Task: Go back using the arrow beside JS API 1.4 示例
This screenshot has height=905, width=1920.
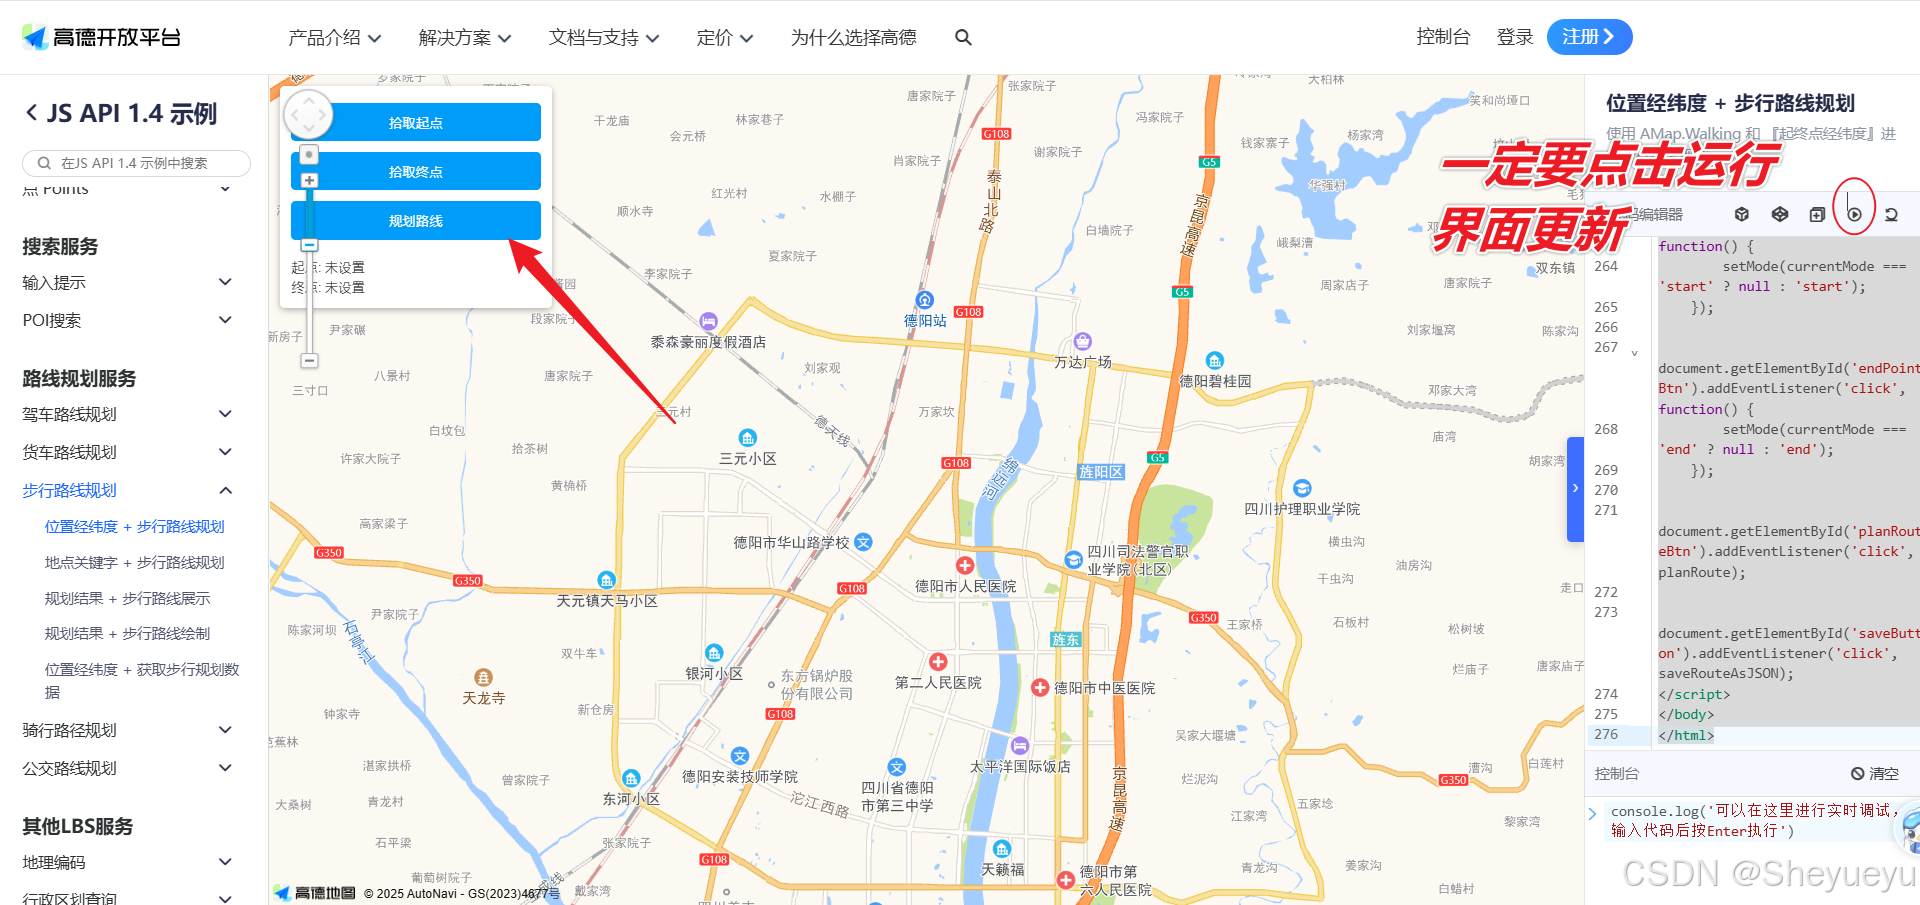Action: (x=32, y=113)
